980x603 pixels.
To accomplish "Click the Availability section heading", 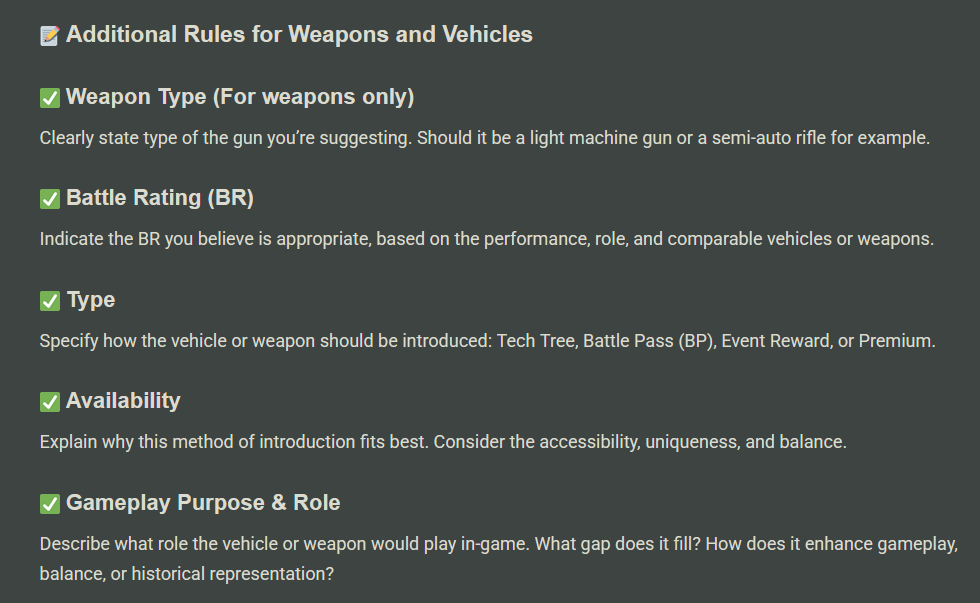I will 123,401.
